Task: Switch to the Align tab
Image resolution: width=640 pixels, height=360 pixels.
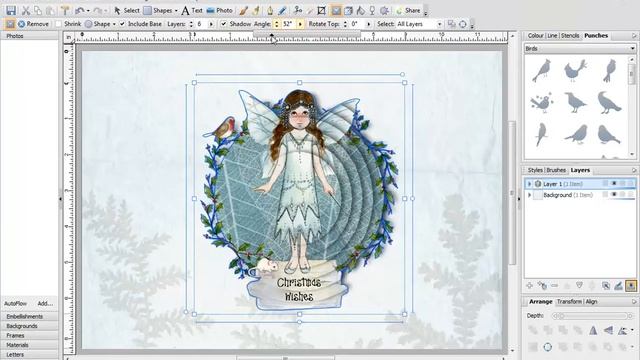Action: tap(591, 302)
